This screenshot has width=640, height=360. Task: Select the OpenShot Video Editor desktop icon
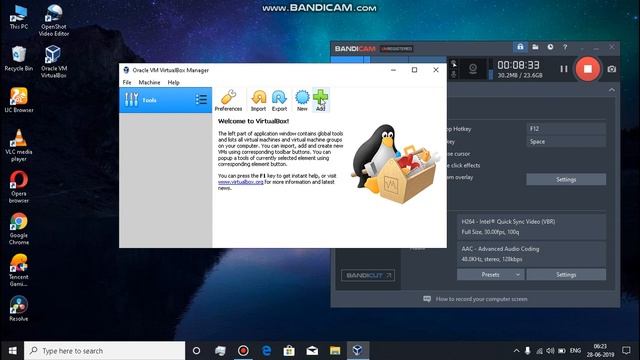(x=53, y=20)
